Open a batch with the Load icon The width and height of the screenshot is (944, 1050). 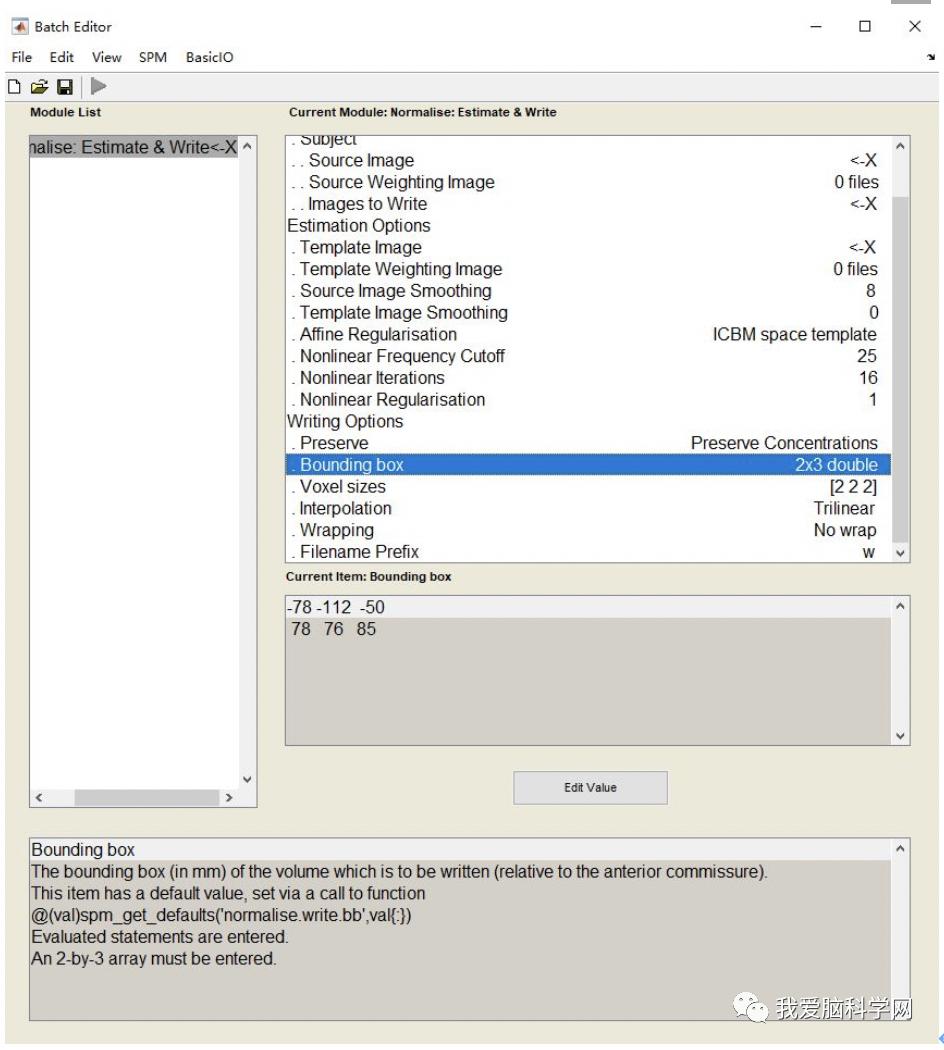click(x=40, y=86)
